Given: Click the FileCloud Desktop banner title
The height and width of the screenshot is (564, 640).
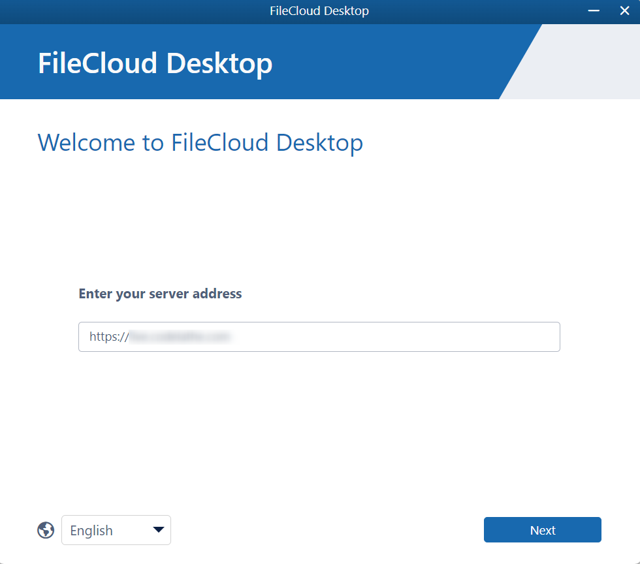Looking at the screenshot, I should 155,64.
